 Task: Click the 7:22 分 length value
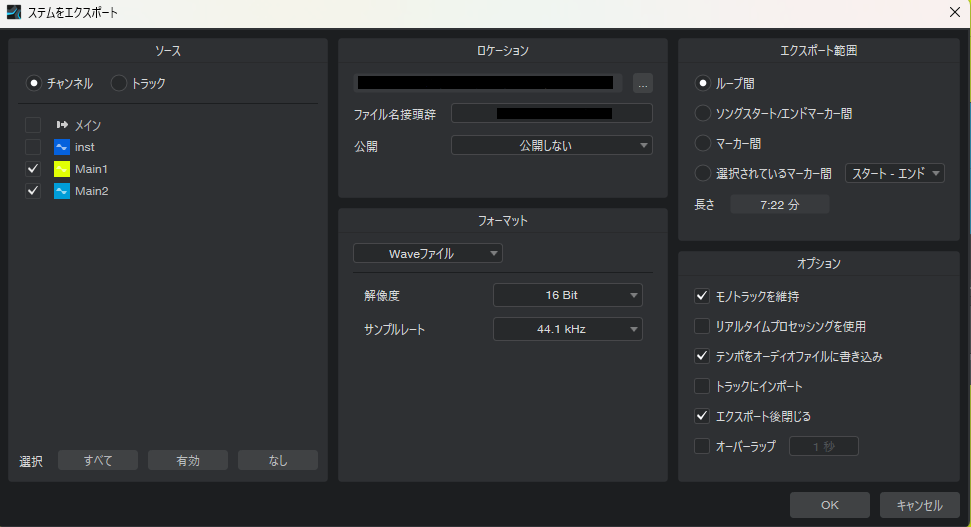[780, 205]
